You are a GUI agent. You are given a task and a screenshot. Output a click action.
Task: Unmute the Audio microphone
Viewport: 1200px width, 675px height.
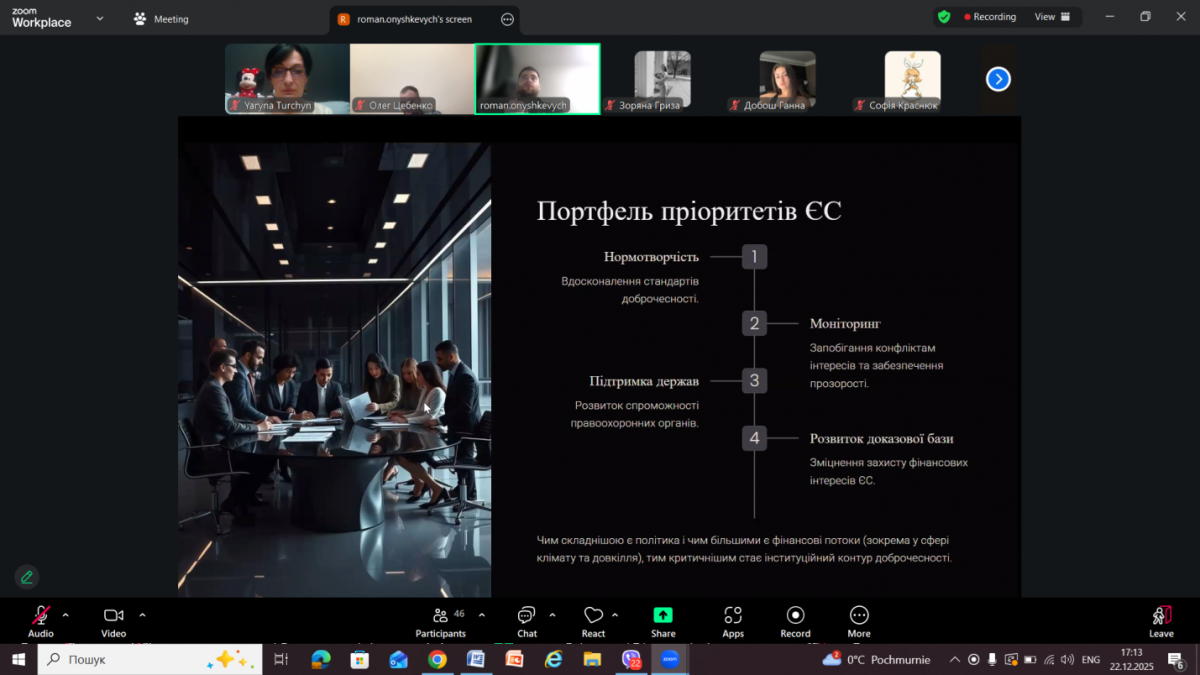pyautogui.click(x=41, y=616)
